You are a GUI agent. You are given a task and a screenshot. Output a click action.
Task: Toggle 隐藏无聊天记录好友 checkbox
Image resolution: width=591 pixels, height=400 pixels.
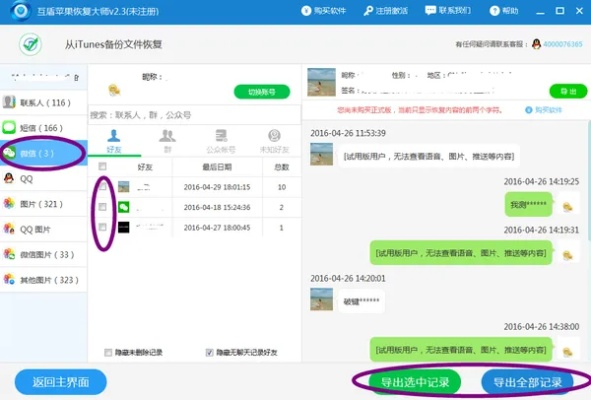tap(210, 352)
